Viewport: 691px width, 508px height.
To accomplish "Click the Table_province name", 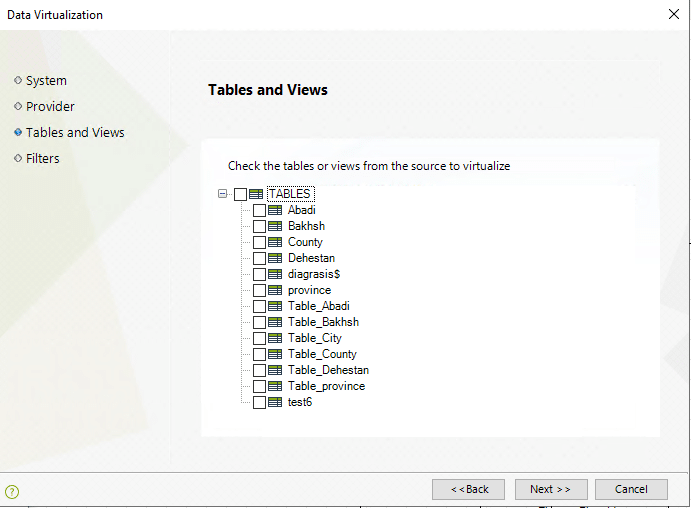I will [327, 386].
